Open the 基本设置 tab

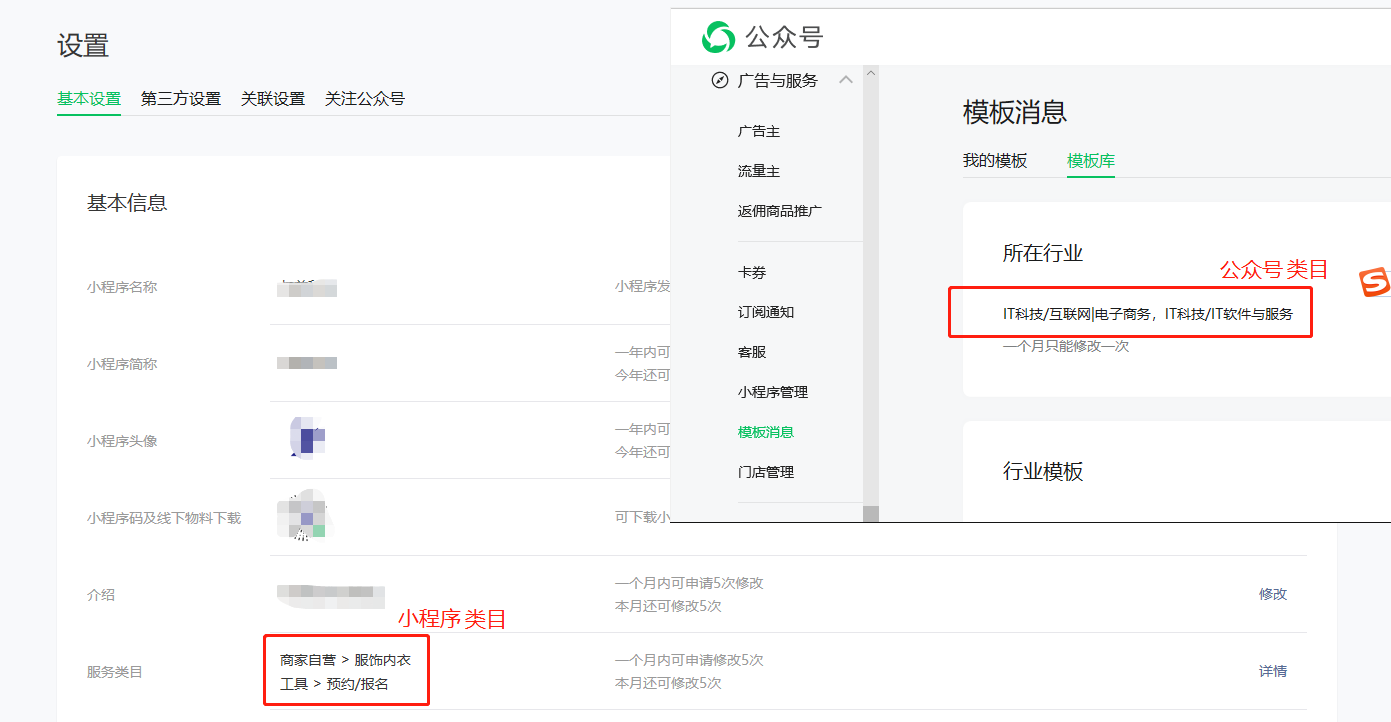tap(89, 99)
